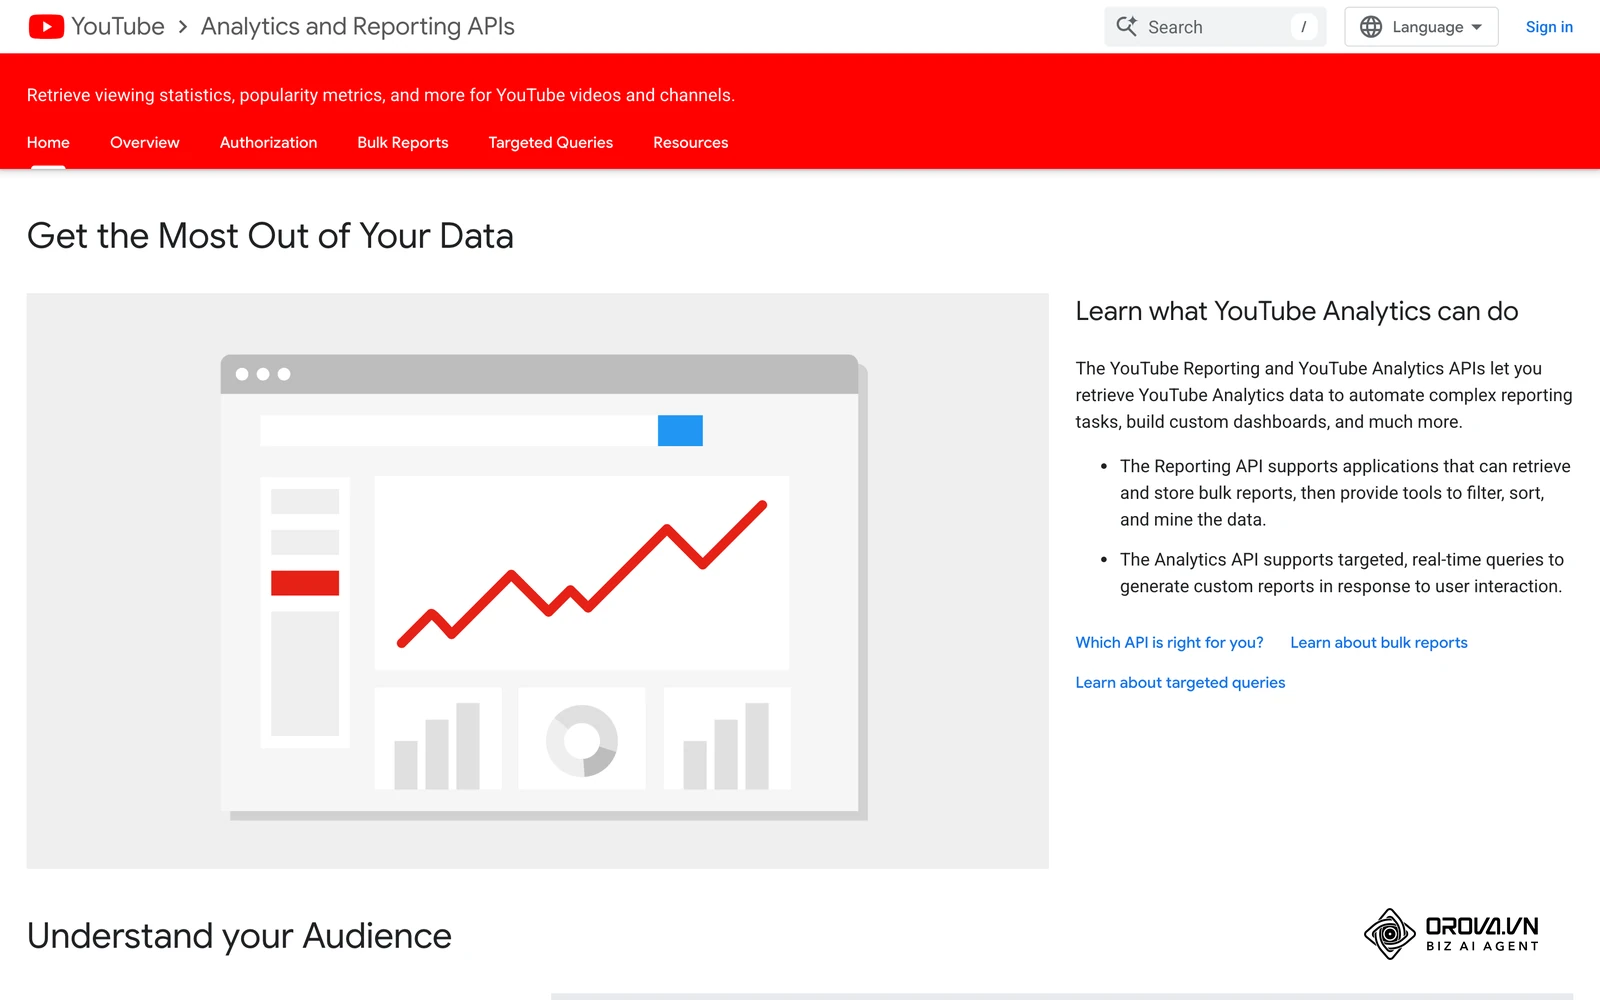Click the 'Get the Most Out of Your Data' heading
Viewport: 1600px width, 1000px height.
point(270,236)
